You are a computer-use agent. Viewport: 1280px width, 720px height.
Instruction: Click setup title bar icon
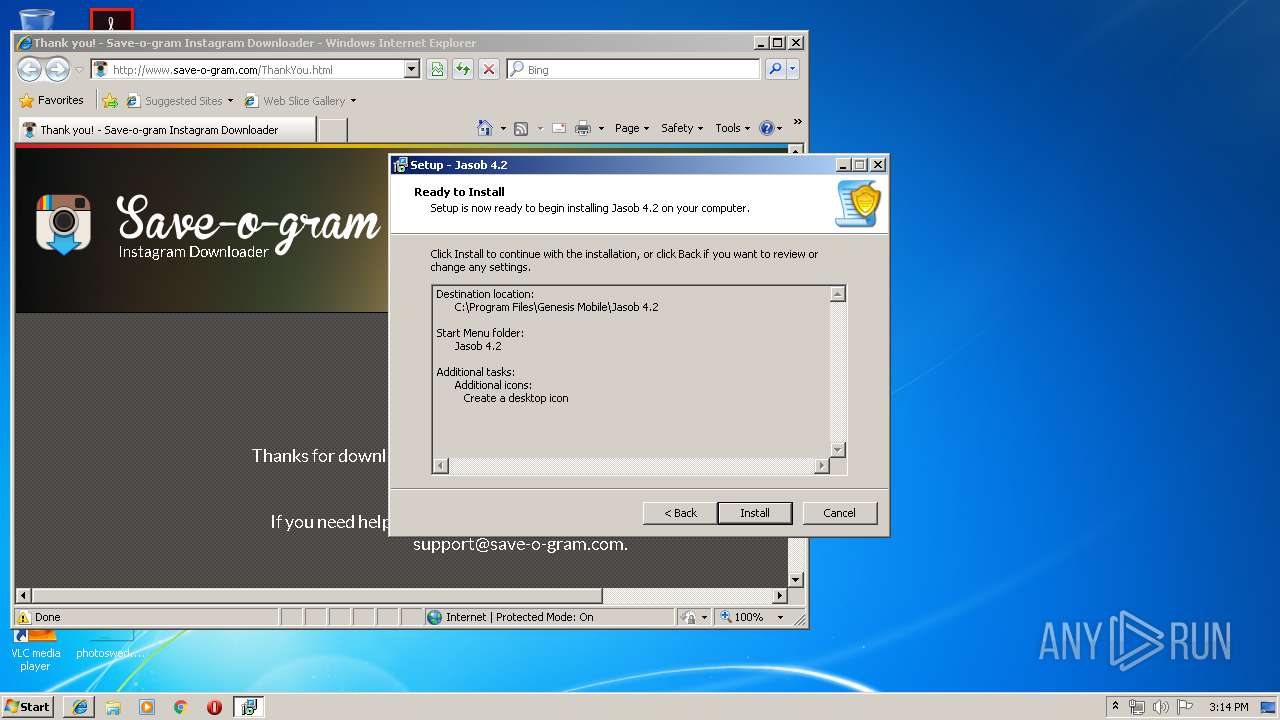point(401,165)
